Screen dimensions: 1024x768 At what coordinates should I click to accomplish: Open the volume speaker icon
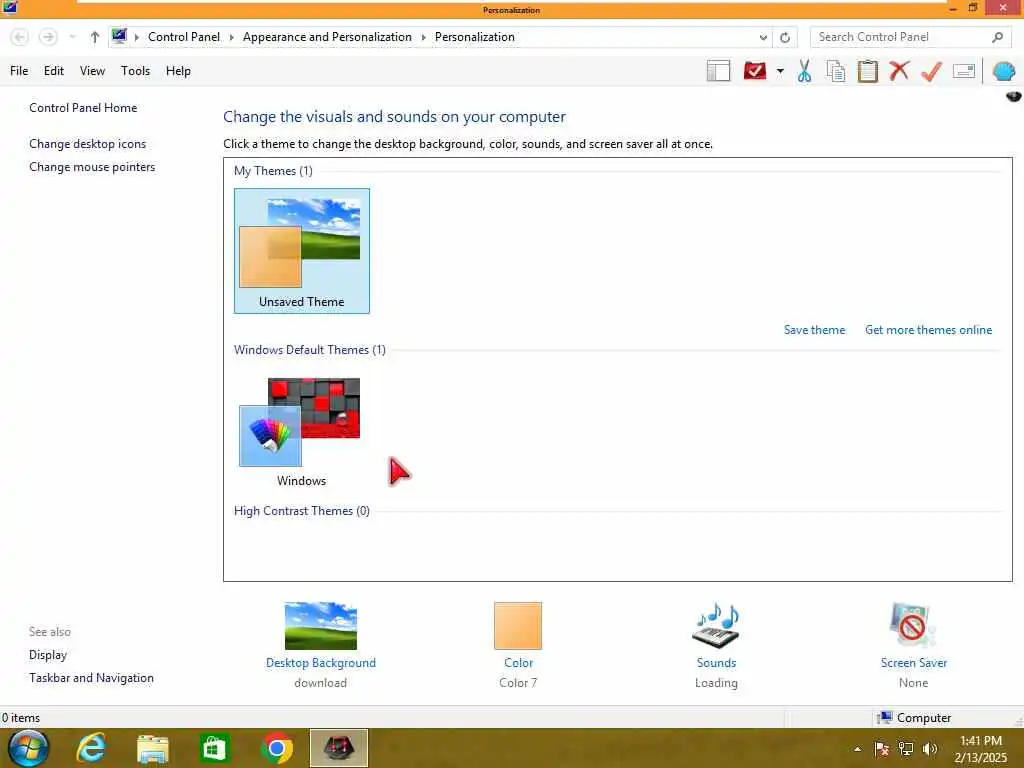click(929, 749)
